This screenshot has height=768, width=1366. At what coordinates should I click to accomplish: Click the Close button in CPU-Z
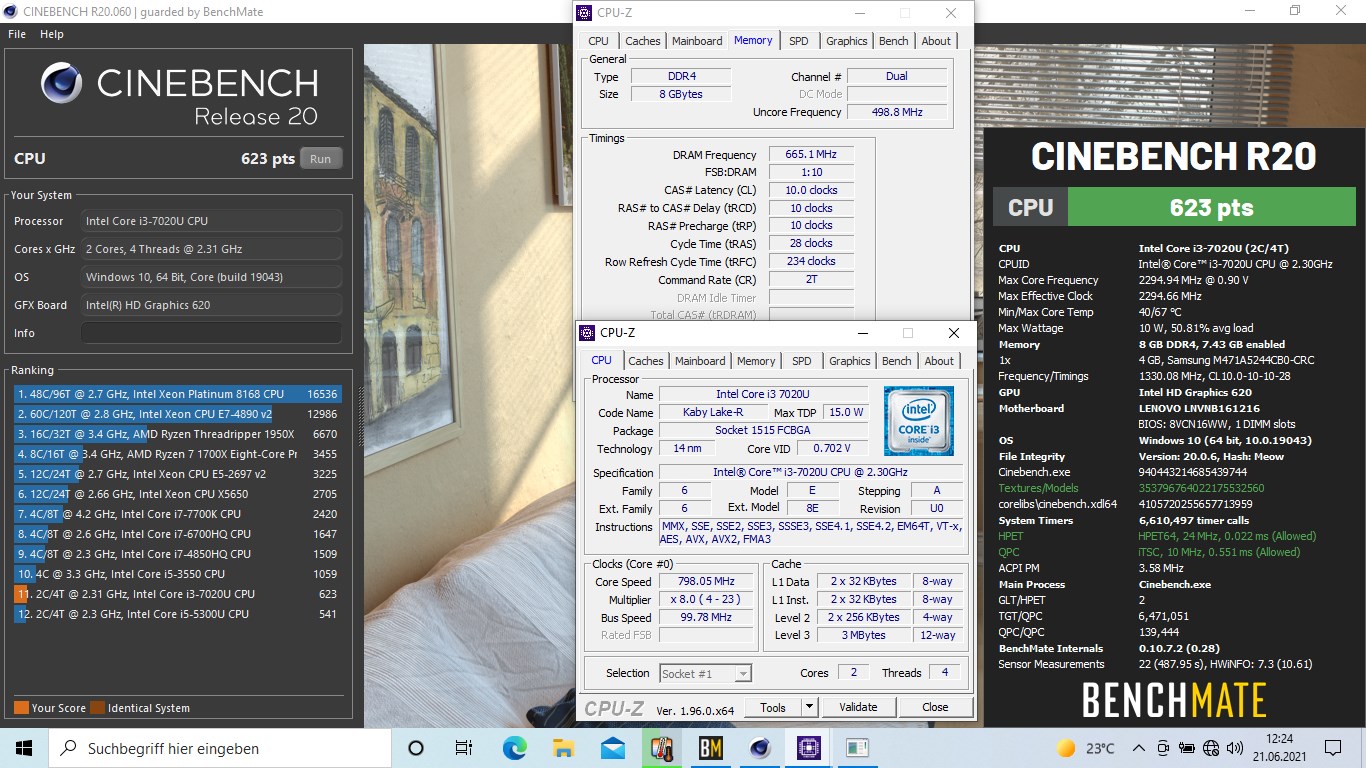(935, 707)
